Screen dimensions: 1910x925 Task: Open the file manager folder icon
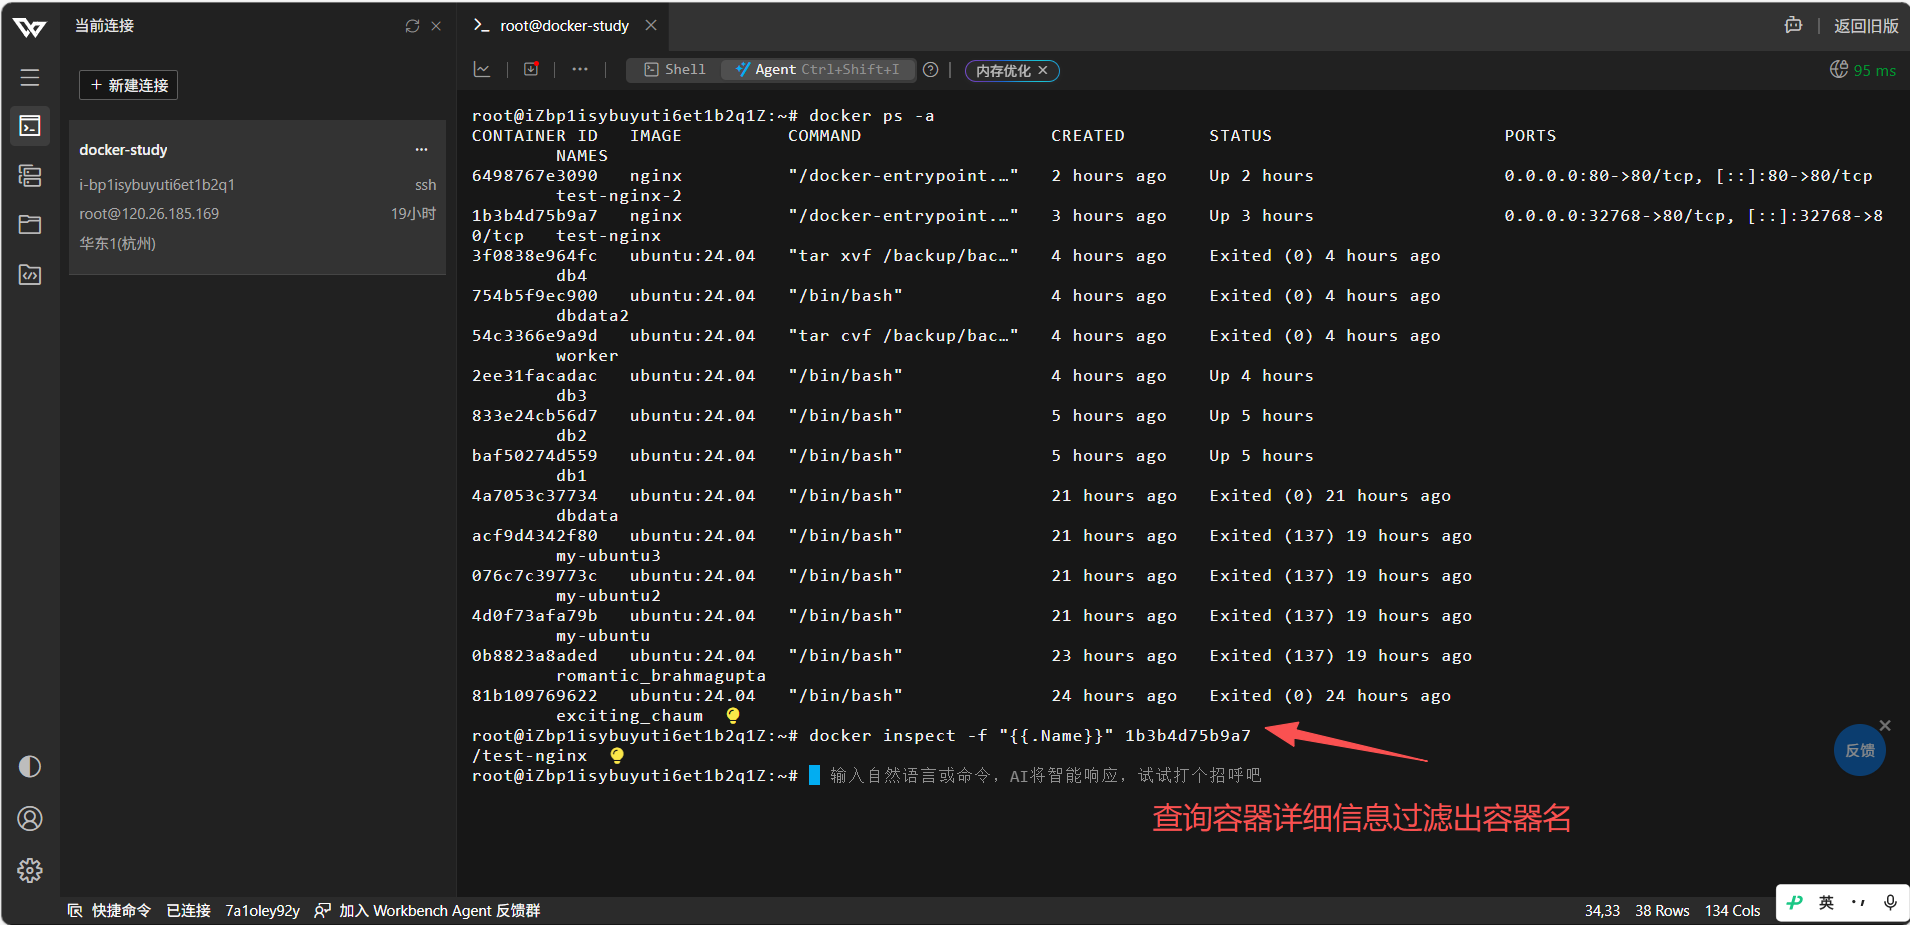click(30, 224)
